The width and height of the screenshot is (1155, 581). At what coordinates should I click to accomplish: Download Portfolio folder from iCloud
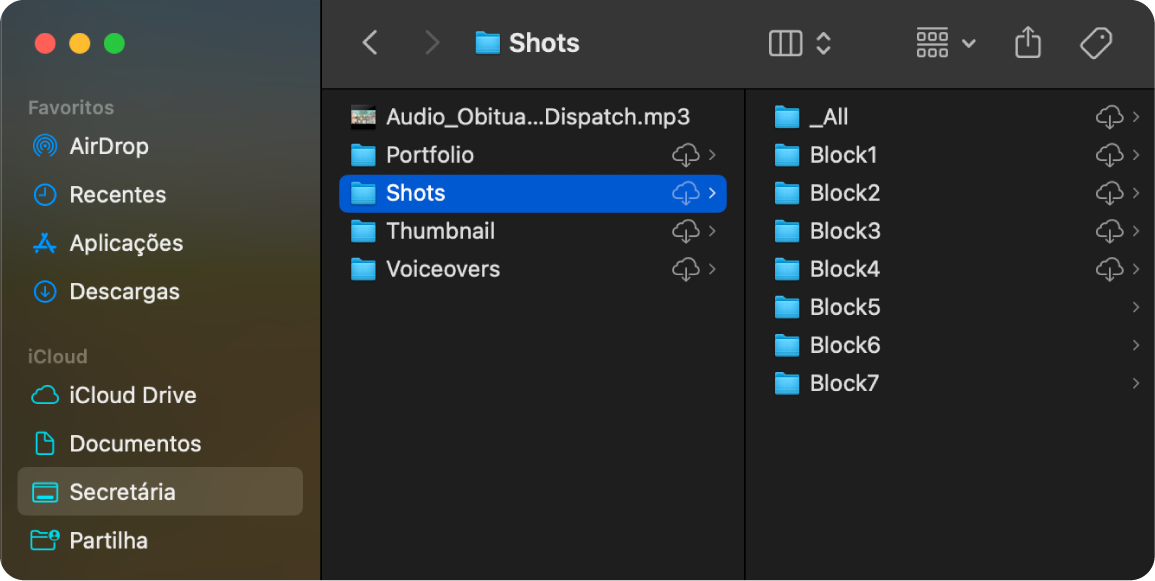click(x=685, y=155)
